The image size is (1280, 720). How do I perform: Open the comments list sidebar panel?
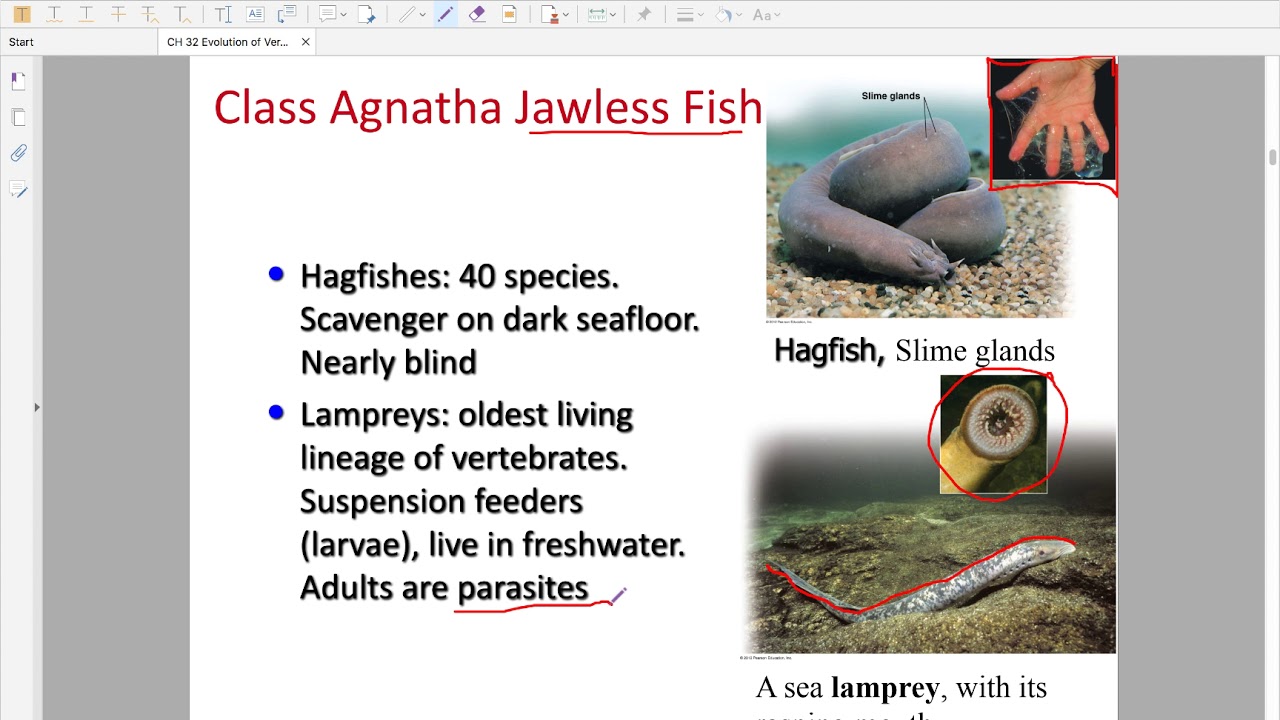[19, 189]
